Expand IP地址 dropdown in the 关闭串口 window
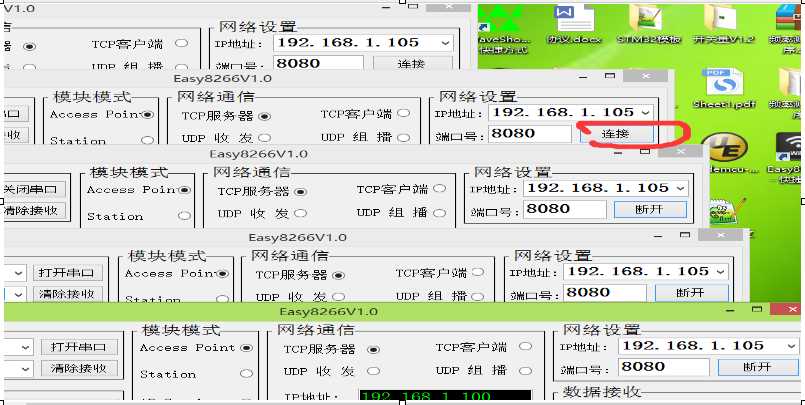Image resolution: width=805 pixels, height=405 pixels. coord(681,188)
